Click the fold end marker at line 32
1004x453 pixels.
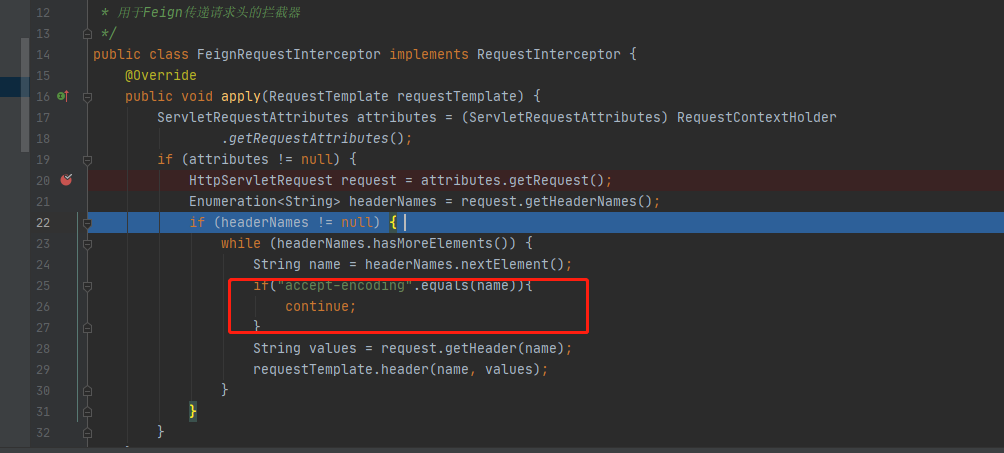(88, 432)
